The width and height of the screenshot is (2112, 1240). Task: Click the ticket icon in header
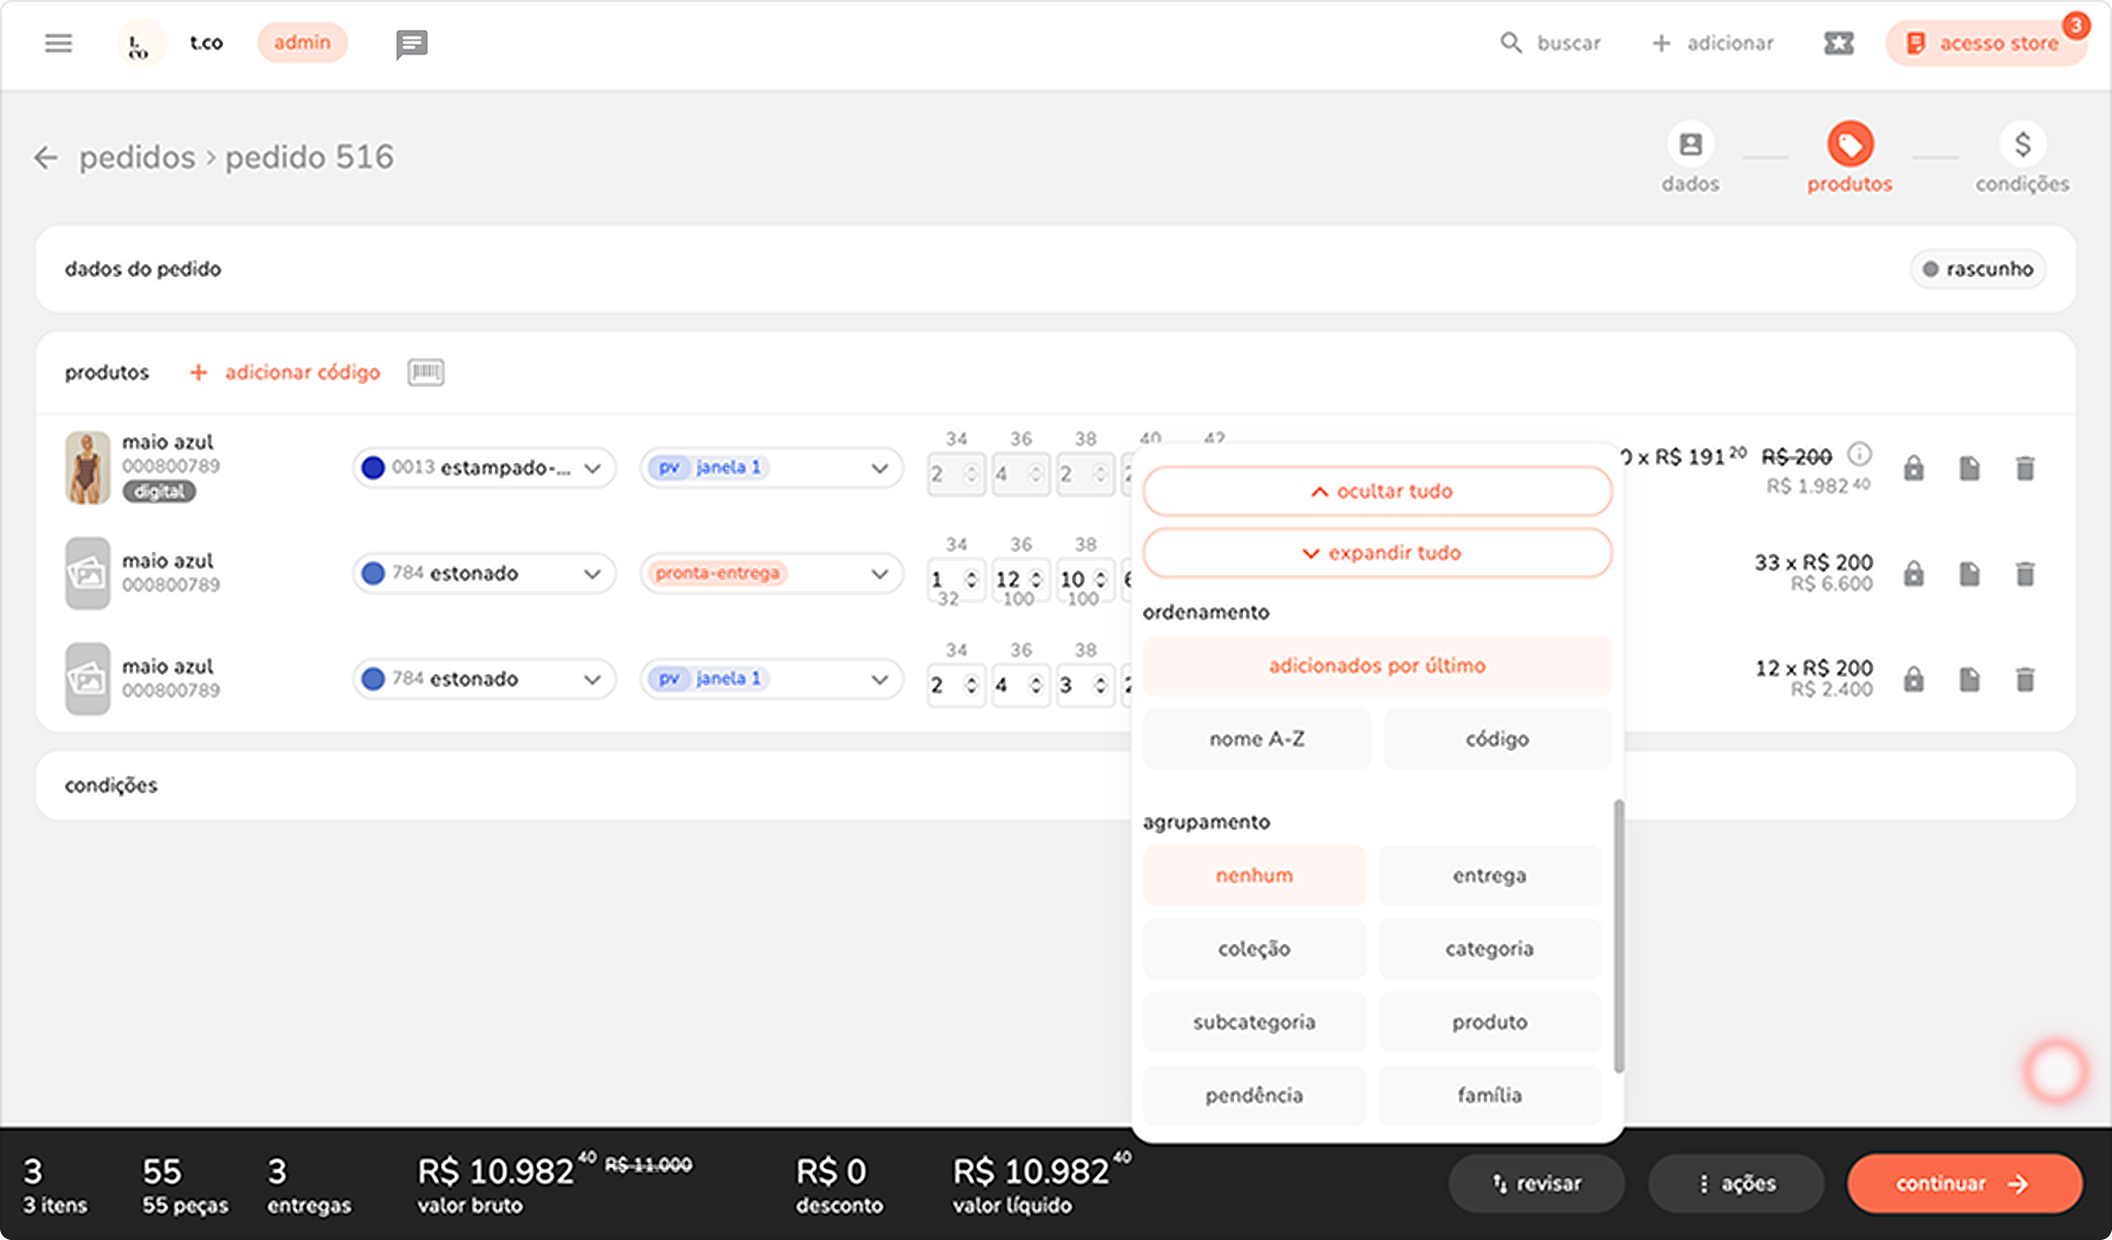pyautogui.click(x=1838, y=43)
